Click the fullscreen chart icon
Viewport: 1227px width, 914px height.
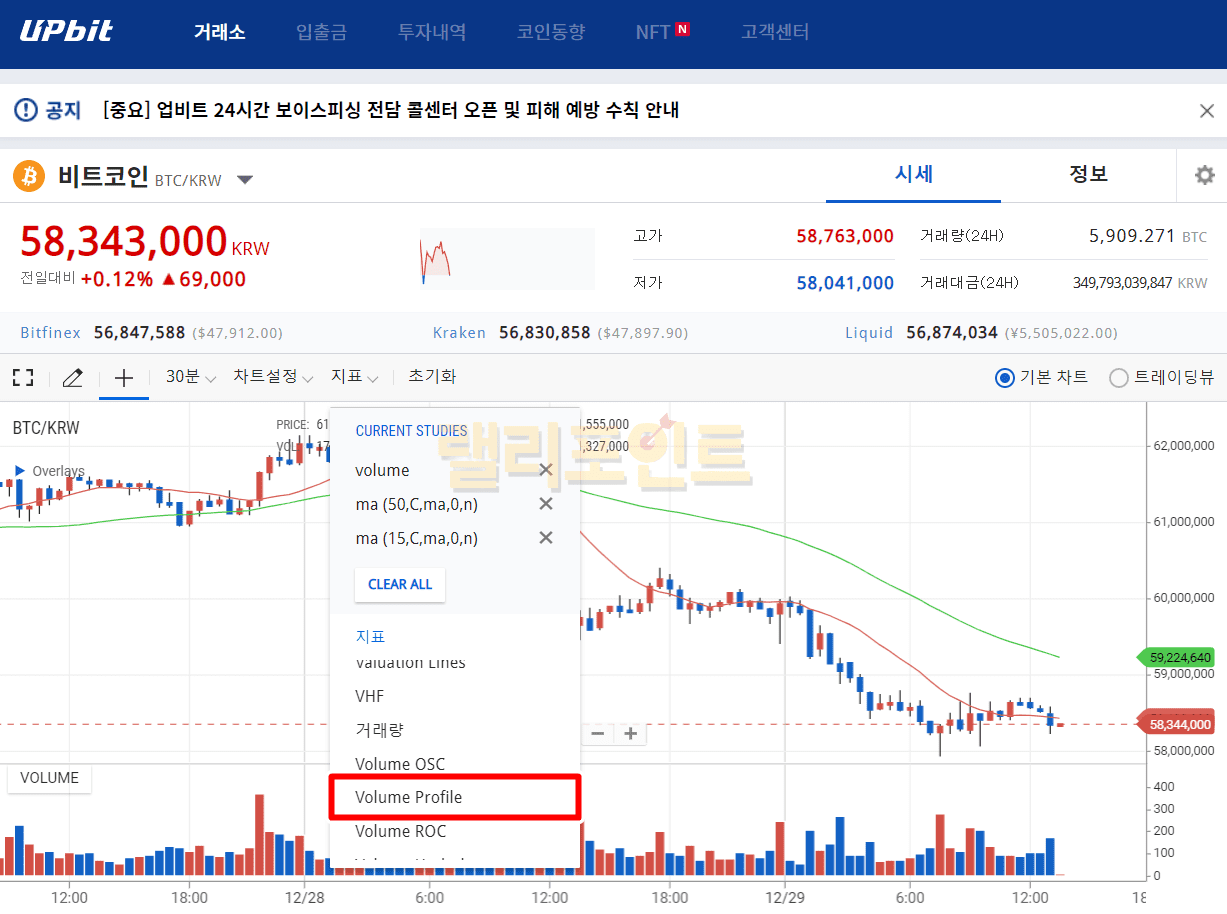pos(23,378)
